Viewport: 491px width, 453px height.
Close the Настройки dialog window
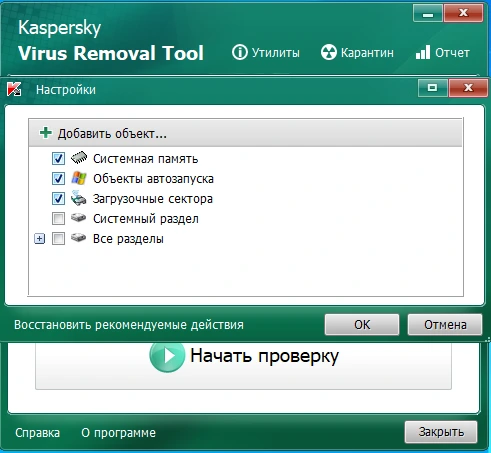tap(468, 88)
